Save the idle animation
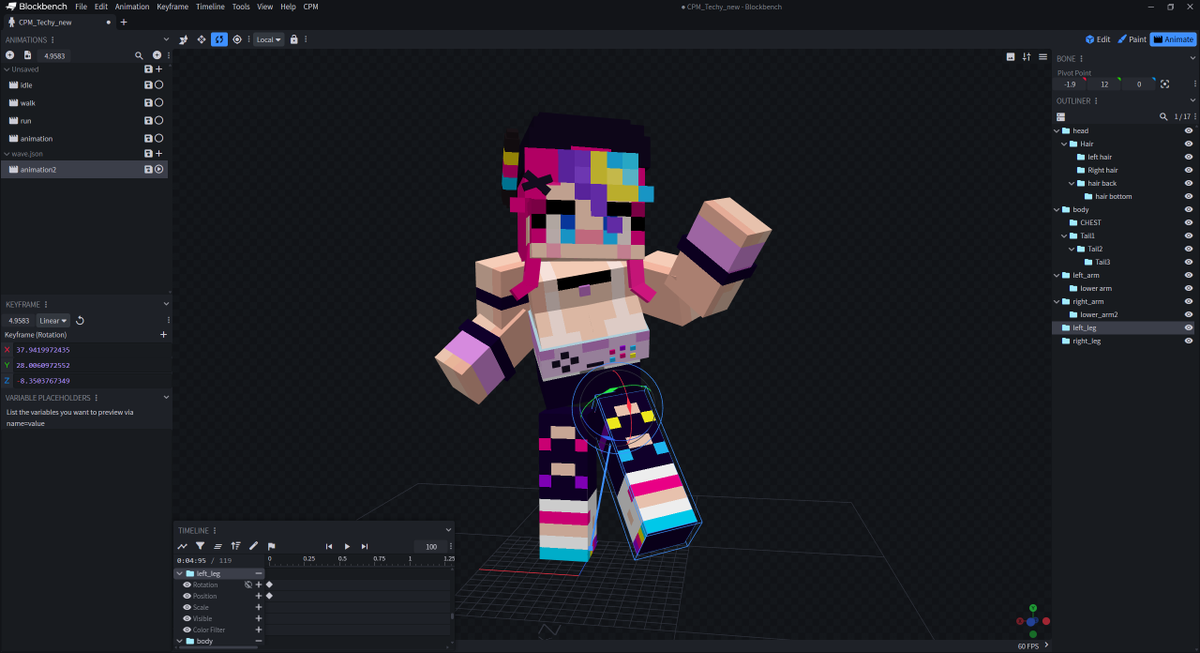Image resolution: width=1200 pixels, height=653 pixels. tap(148, 85)
